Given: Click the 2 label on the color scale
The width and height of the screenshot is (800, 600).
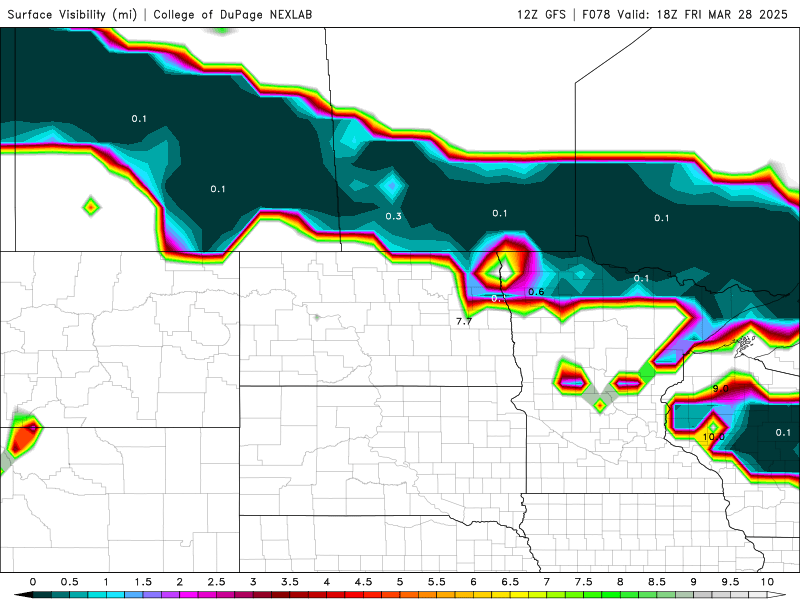Looking at the screenshot, I should coord(180,582).
